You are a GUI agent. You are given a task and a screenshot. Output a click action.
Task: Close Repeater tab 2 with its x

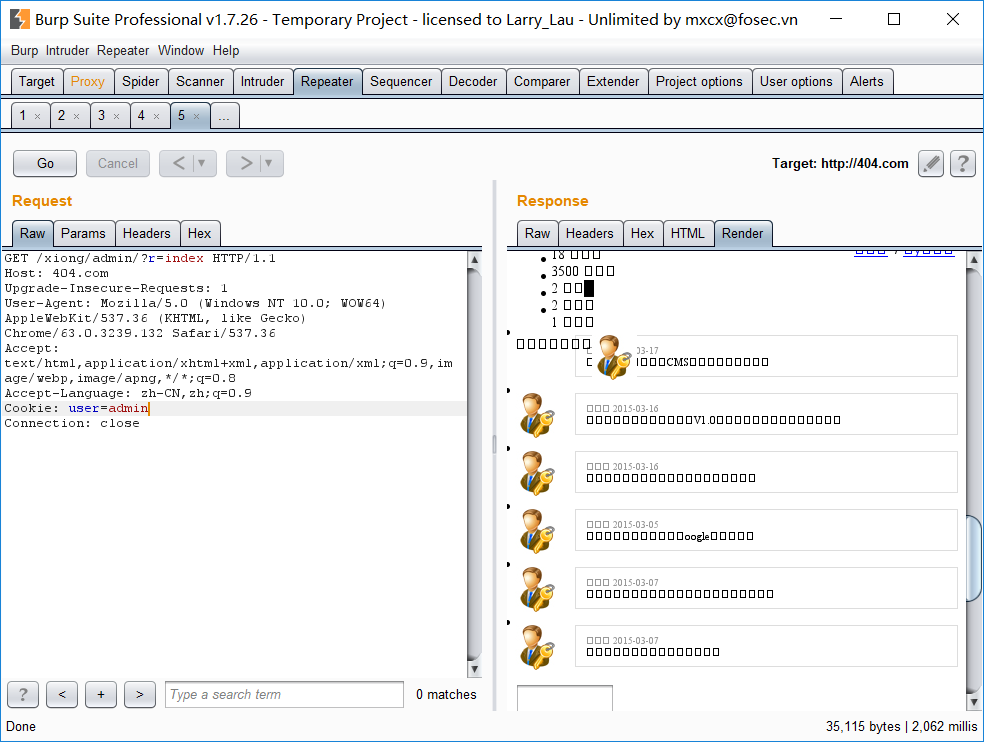(x=77, y=116)
